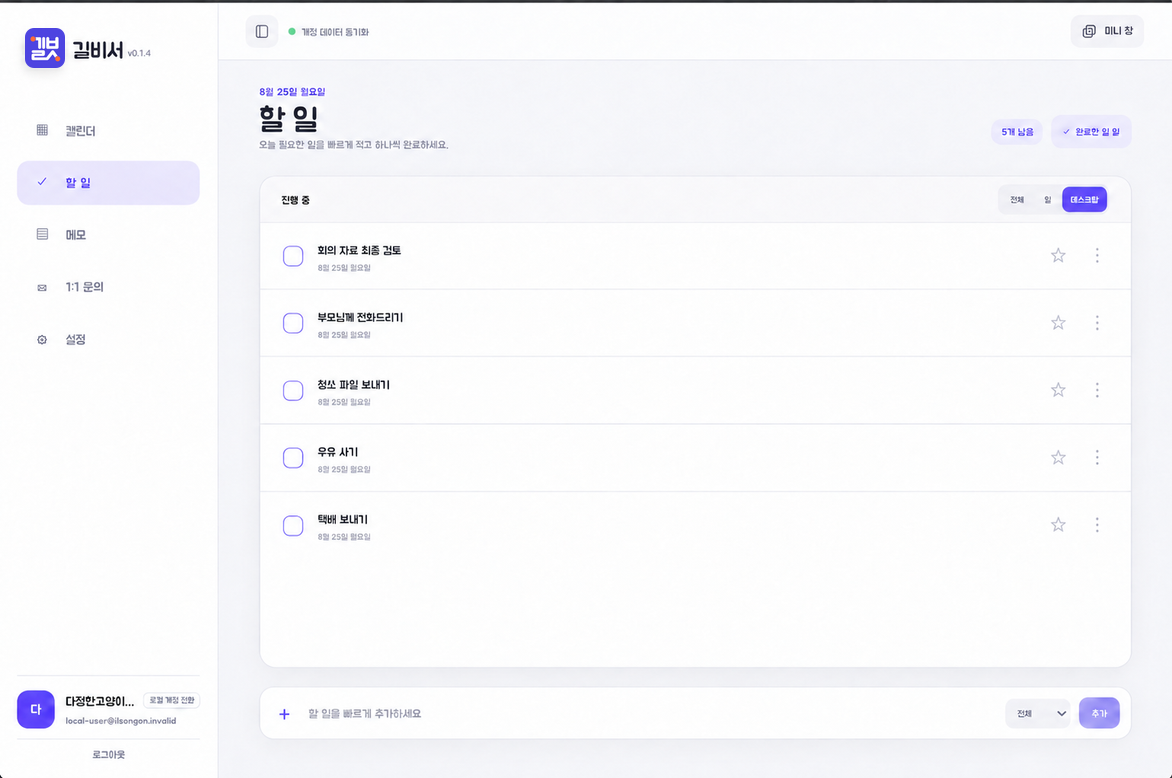The image size is (1172, 778).
Task: Collapse the sidebar with the panel toggle icon
Action: pyautogui.click(x=262, y=31)
